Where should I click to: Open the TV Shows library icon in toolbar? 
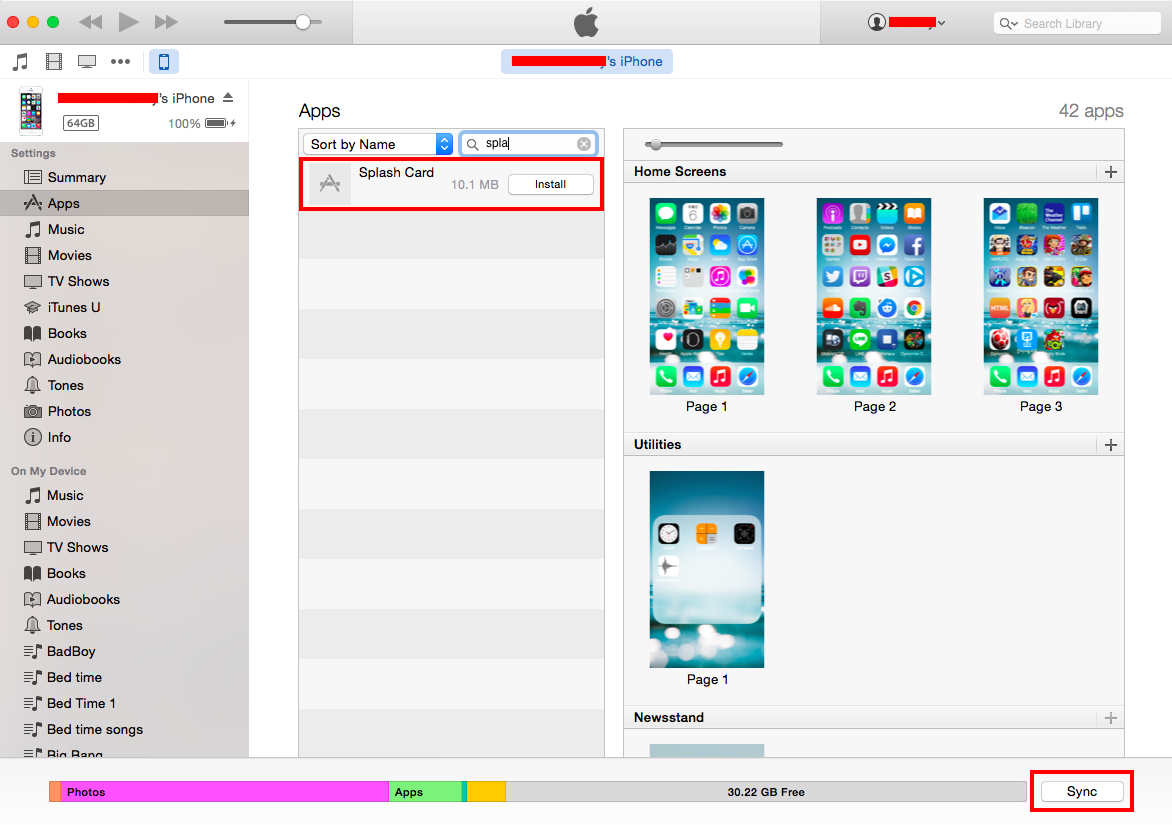pos(87,61)
